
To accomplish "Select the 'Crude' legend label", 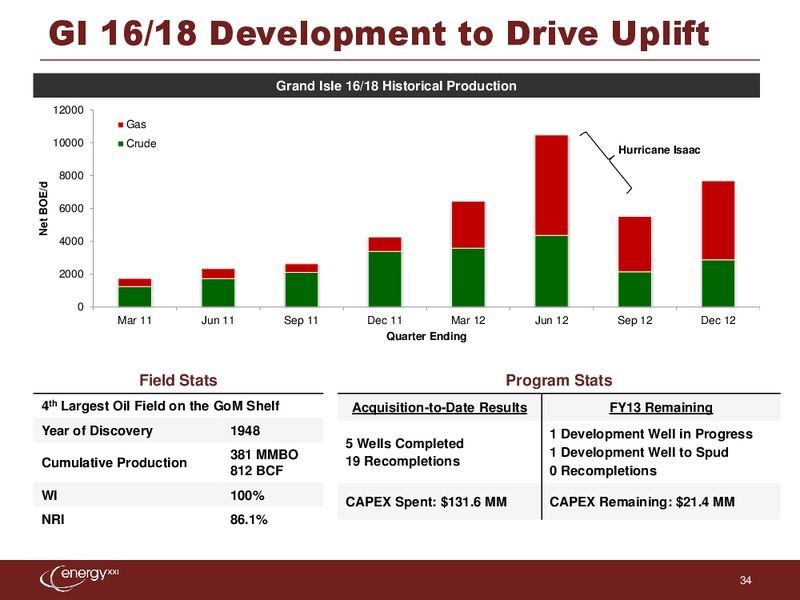I will point(141,143).
